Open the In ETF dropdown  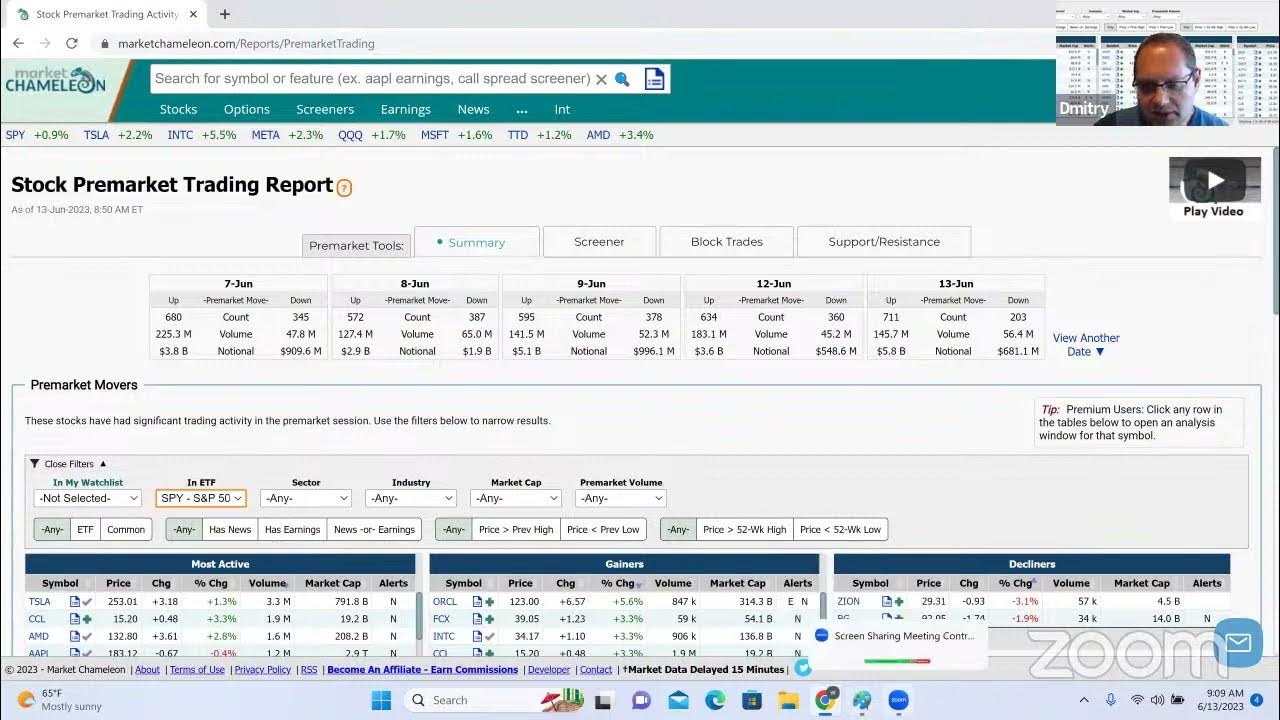[x=200, y=498]
